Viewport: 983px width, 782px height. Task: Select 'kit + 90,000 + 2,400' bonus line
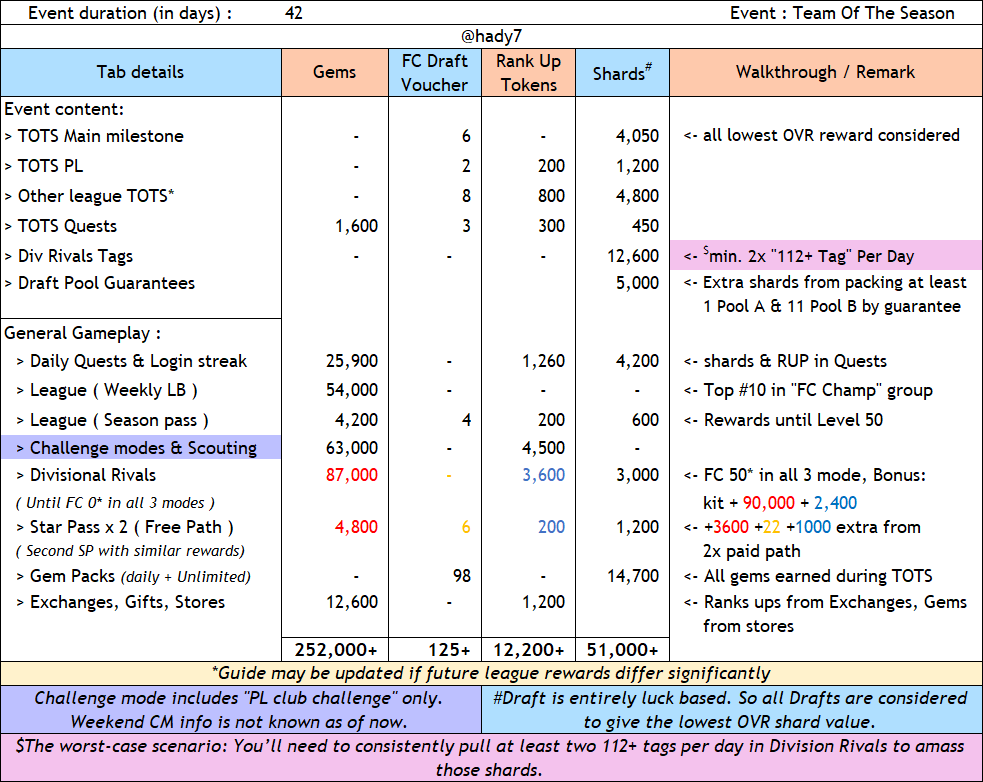(780, 503)
